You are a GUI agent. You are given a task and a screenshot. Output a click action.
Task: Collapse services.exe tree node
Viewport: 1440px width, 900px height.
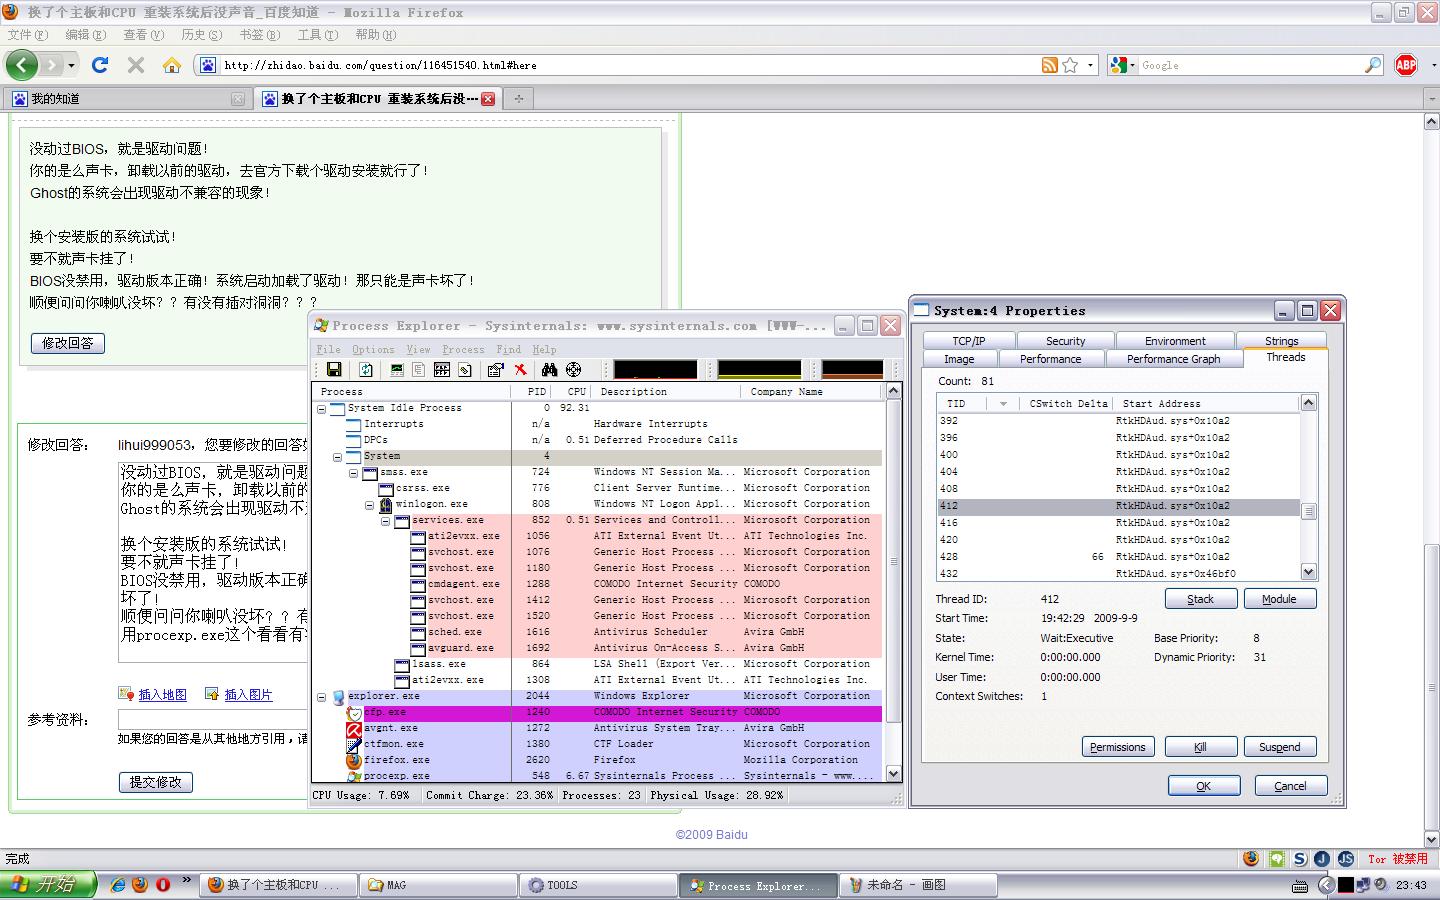(x=385, y=520)
